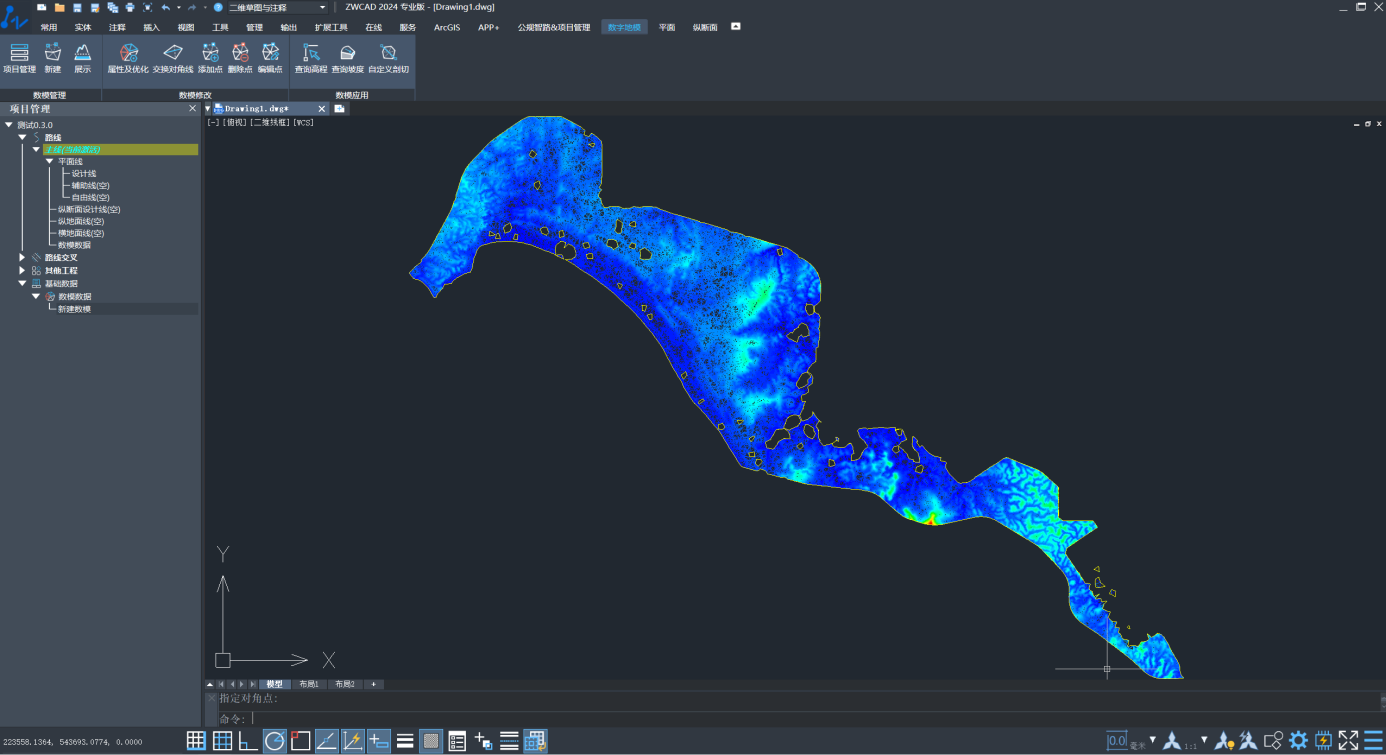
Task: Collapse the 主线(当前激活) node
Action: [x=36, y=149]
